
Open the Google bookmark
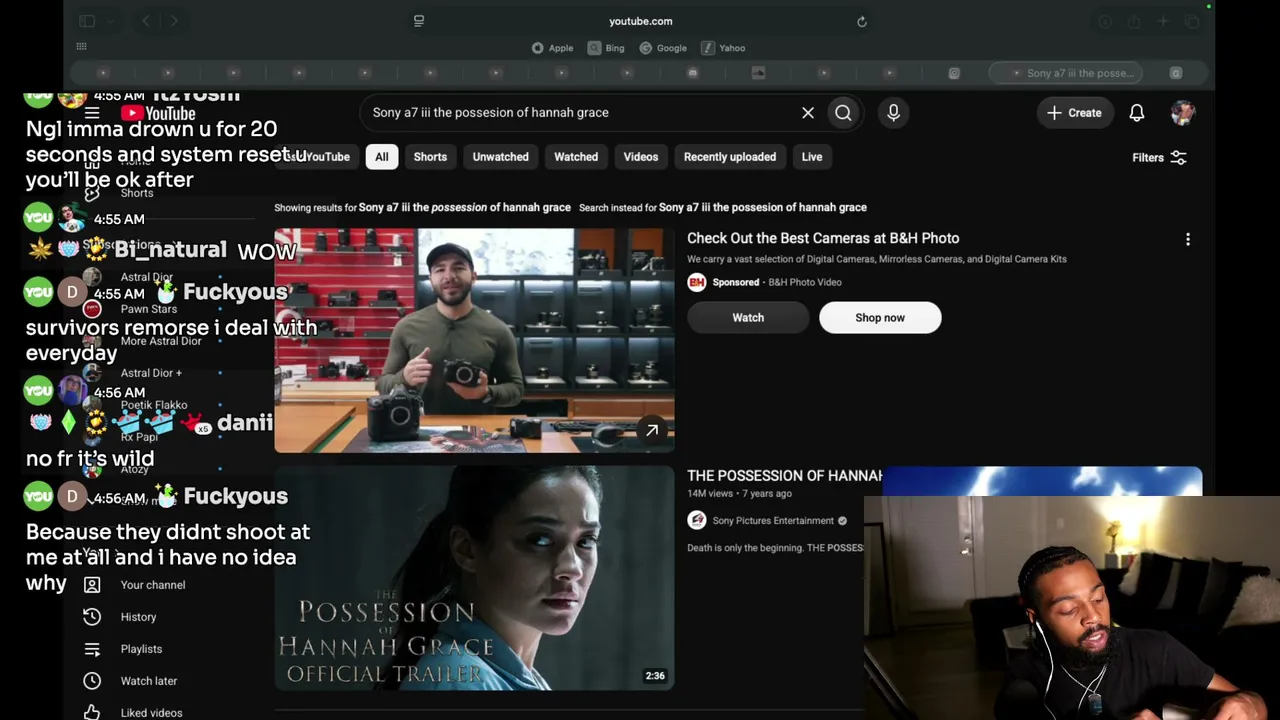pyautogui.click(x=663, y=48)
